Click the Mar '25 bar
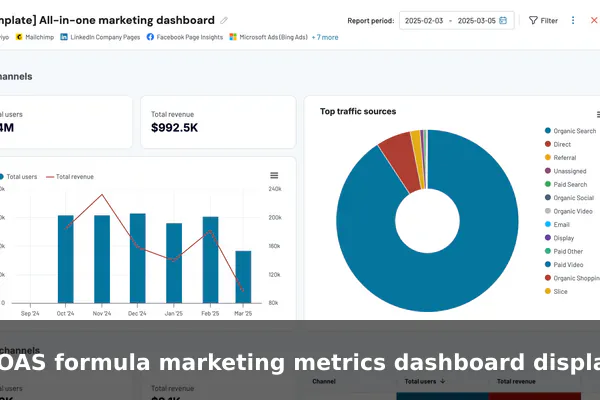This screenshot has height=400, width=600. point(243,277)
